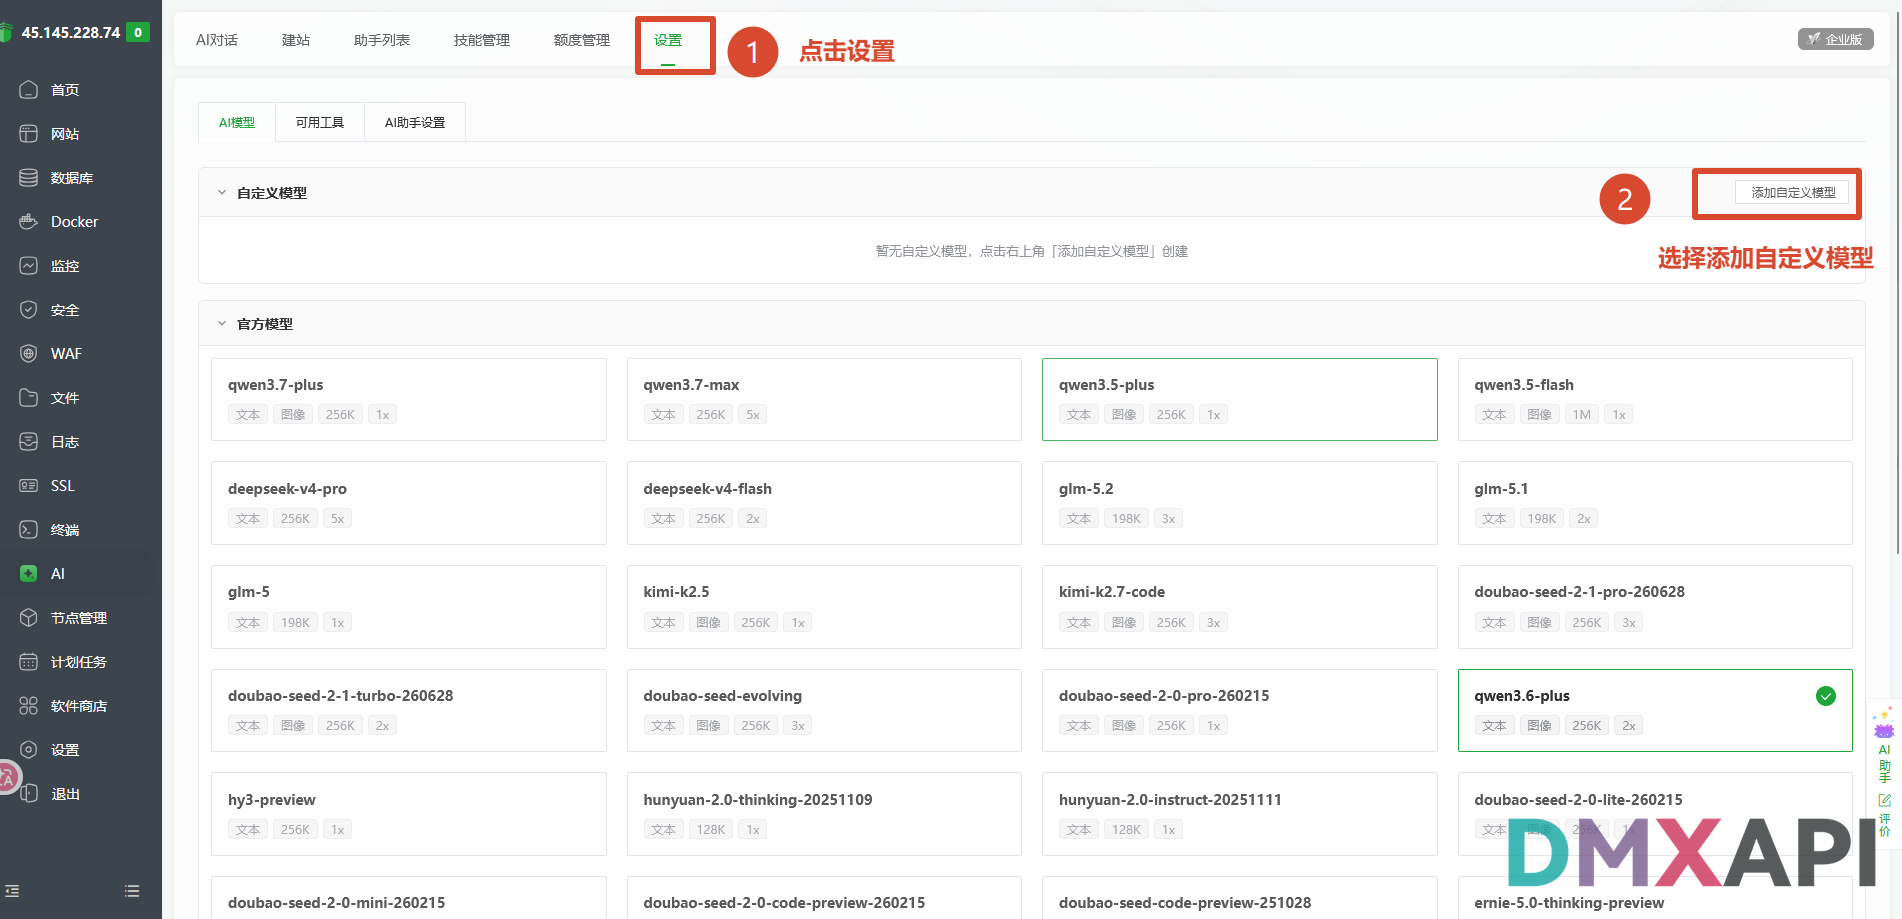This screenshot has height=919, width=1902.
Task: Pick the deepseek-v4-pro model card
Action: click(408, 503)
